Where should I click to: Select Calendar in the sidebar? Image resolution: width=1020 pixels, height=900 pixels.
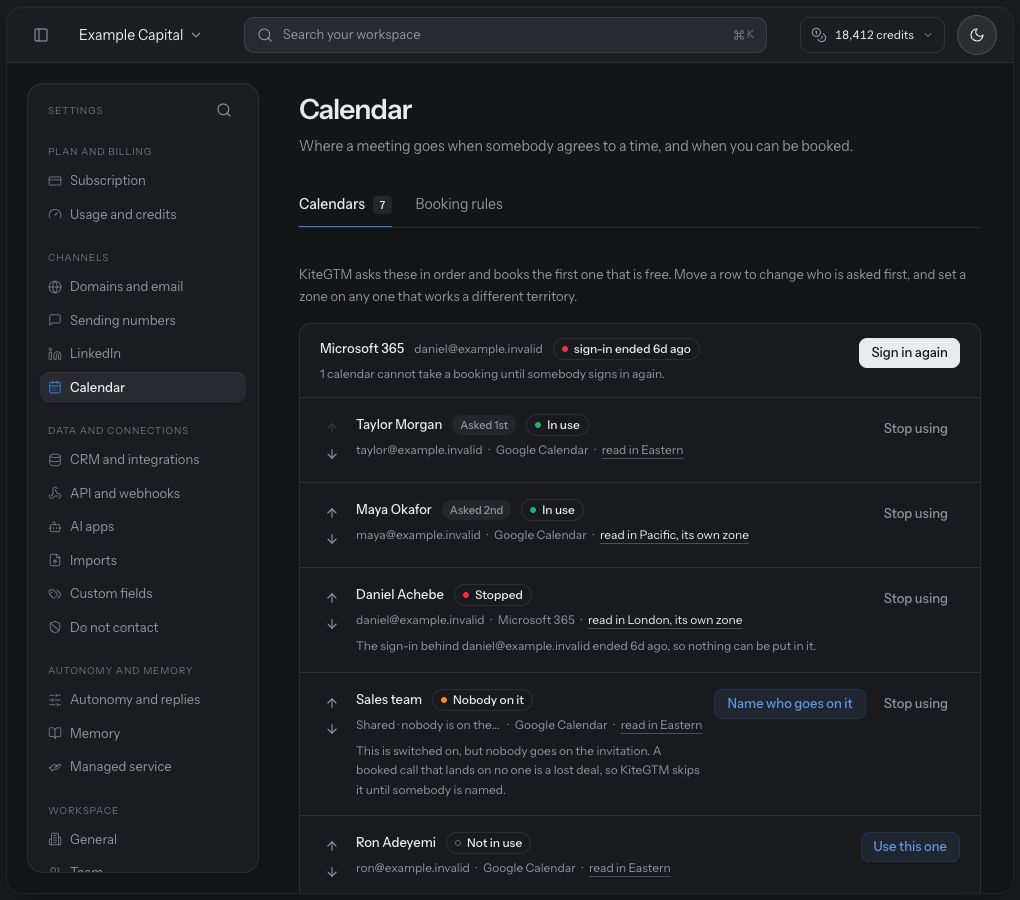pyautogui.click(x=142, y=387)
